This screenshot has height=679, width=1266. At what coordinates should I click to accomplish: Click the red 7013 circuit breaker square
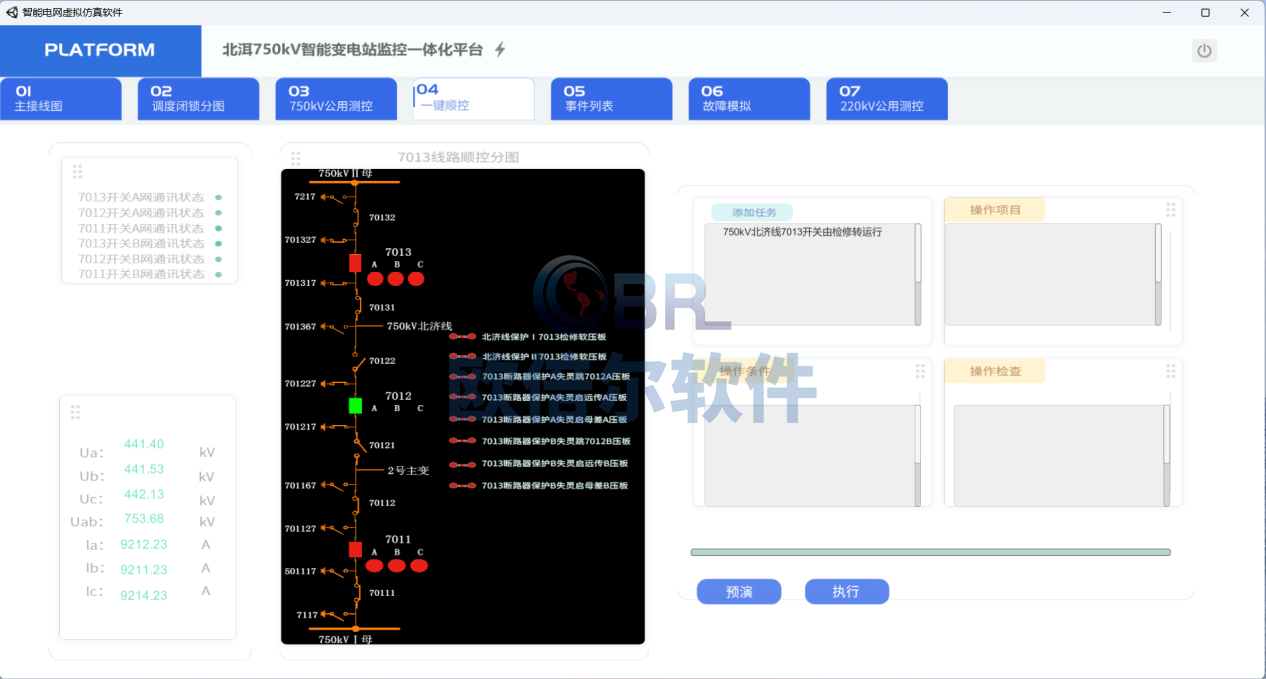tap(355, 263)
